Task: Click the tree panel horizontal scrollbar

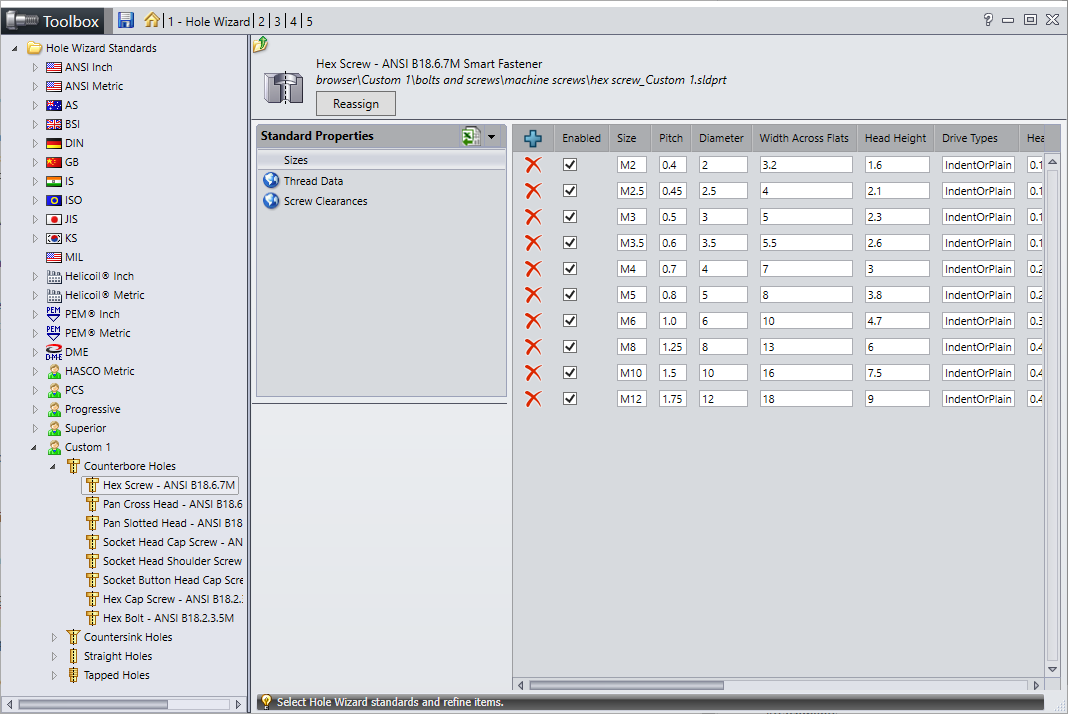Action: coord(93,704)
